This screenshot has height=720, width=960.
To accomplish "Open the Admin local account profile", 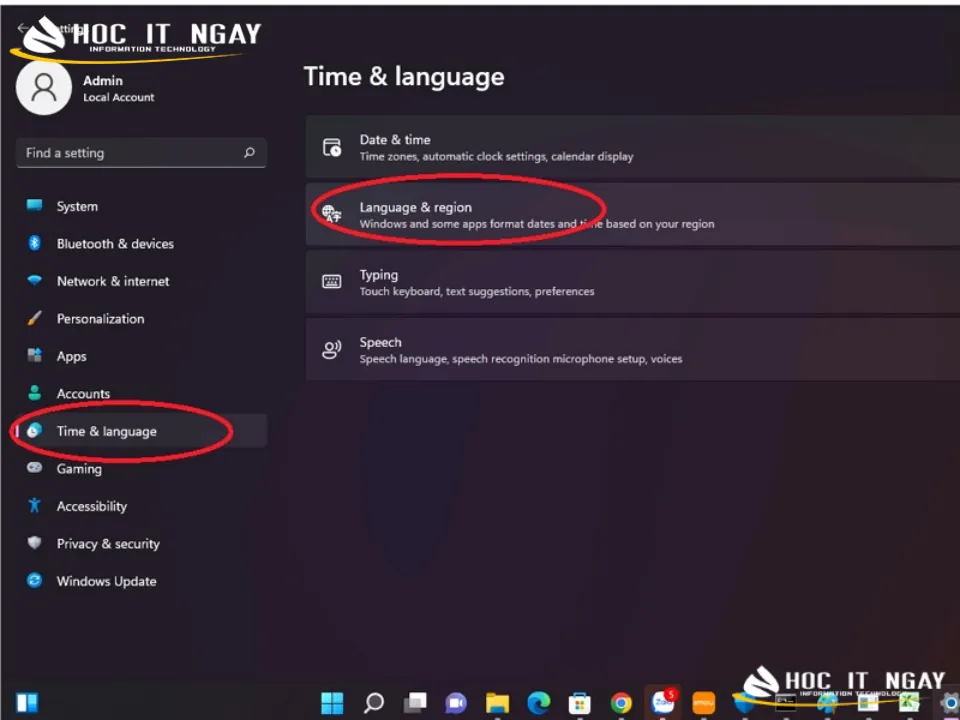I will point(86,88).
